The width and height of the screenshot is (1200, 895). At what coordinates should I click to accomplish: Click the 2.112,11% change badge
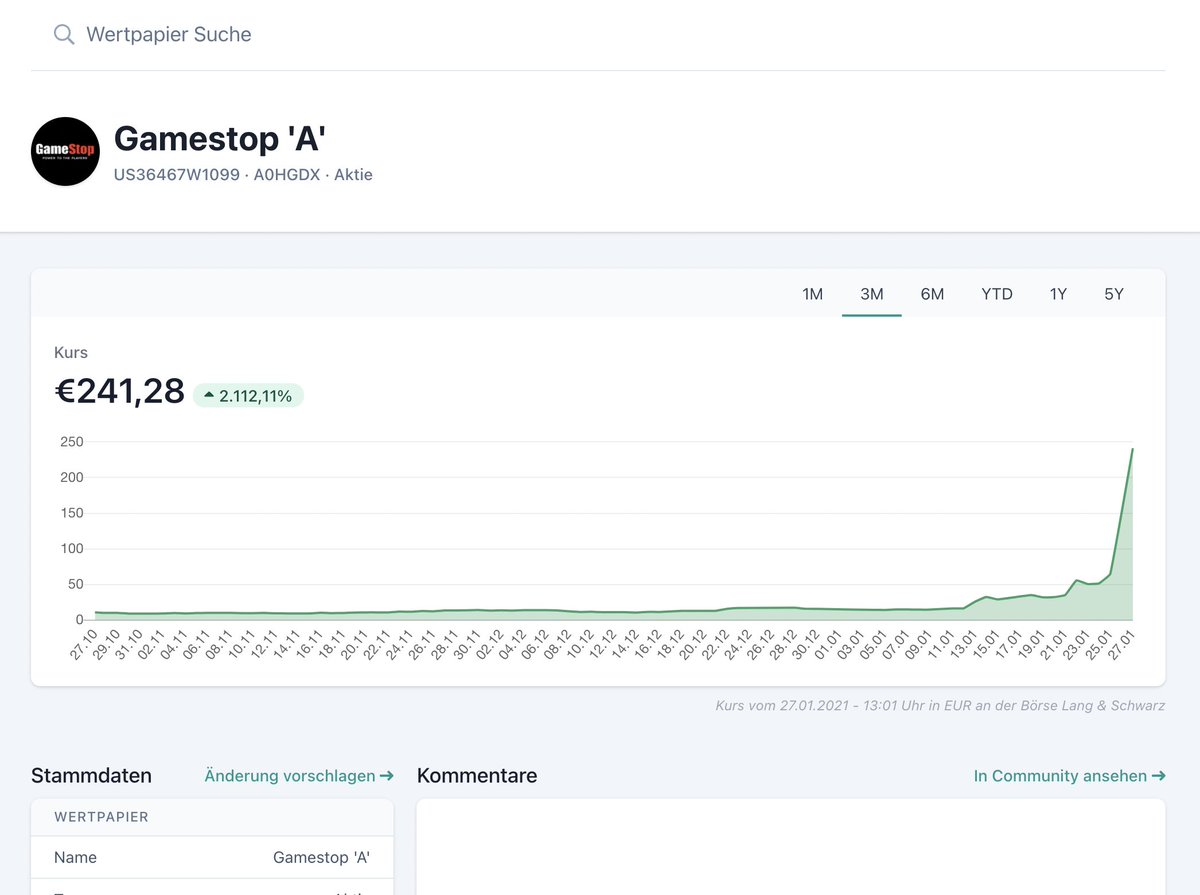coord(248,396)
